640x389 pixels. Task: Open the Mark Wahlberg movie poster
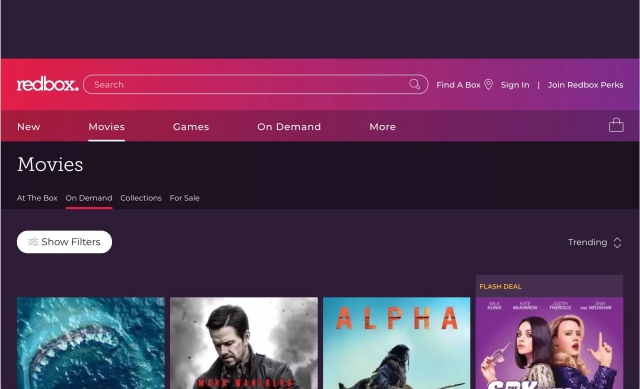[244, 343]
